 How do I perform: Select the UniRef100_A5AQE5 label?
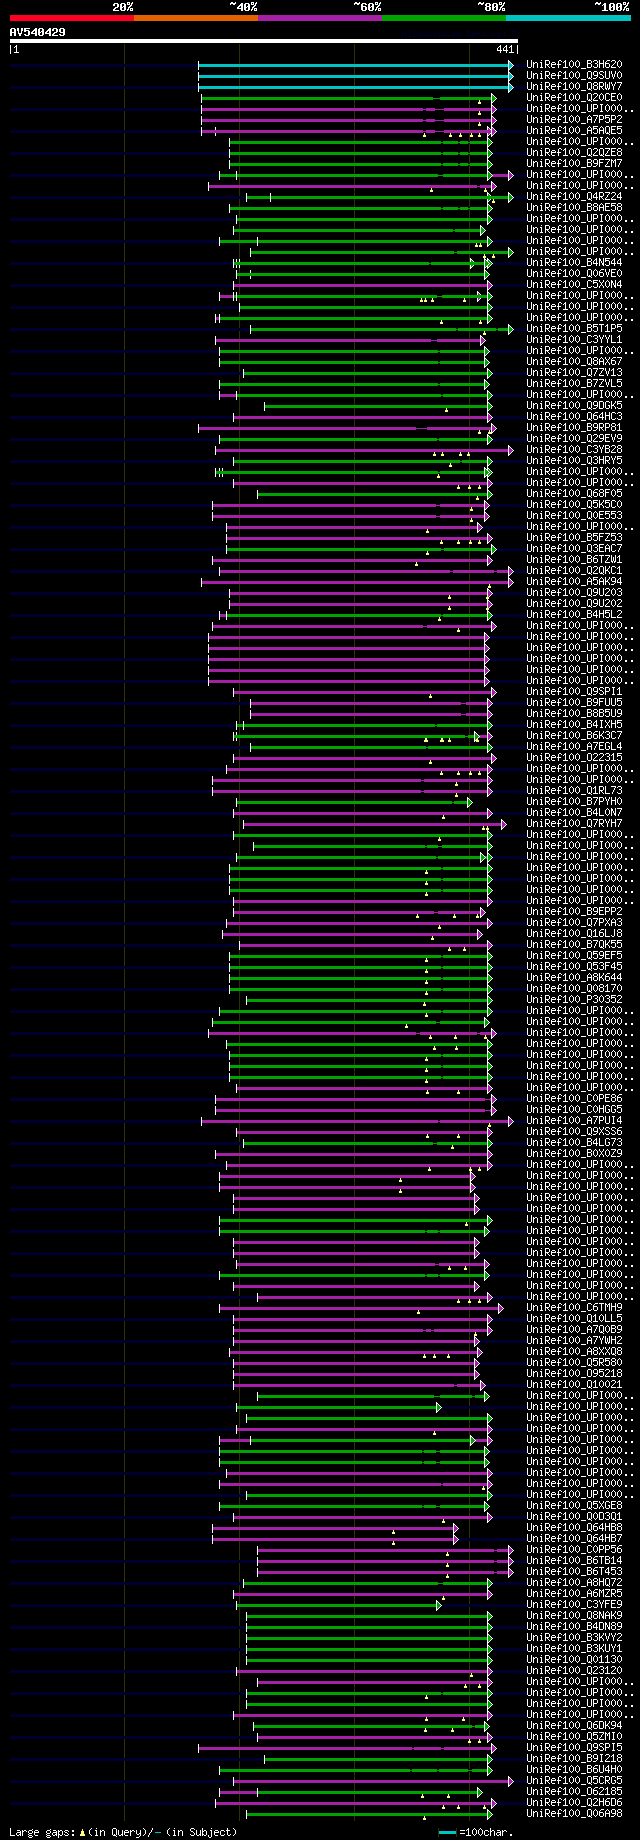tap(574, 131)
